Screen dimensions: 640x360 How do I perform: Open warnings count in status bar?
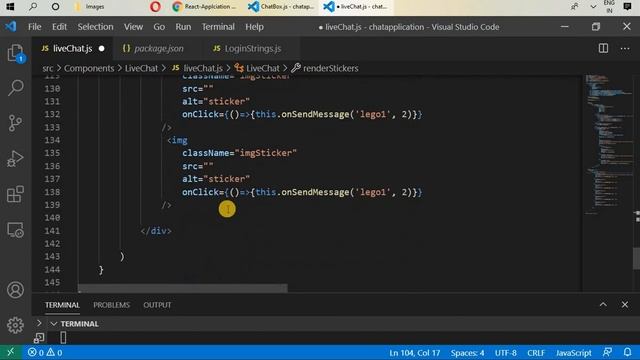54,352
